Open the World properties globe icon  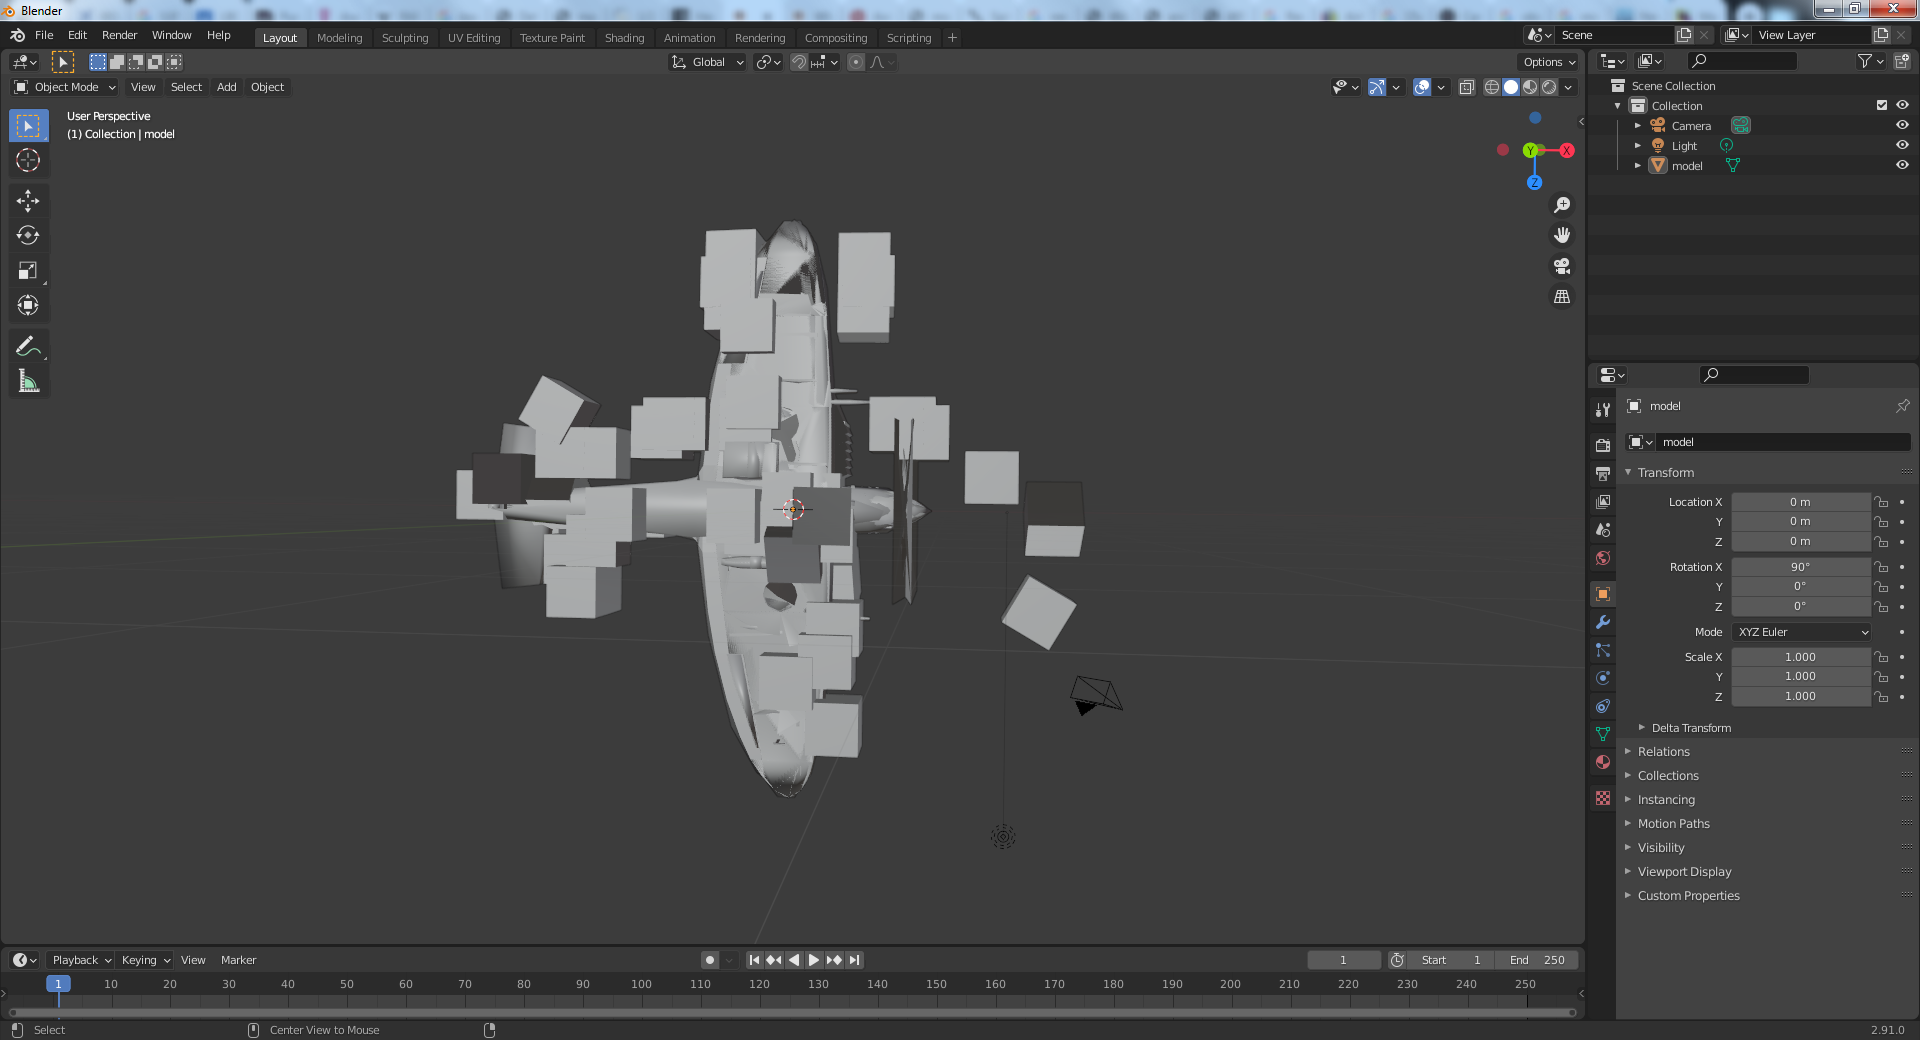[x=1604, y=558]
